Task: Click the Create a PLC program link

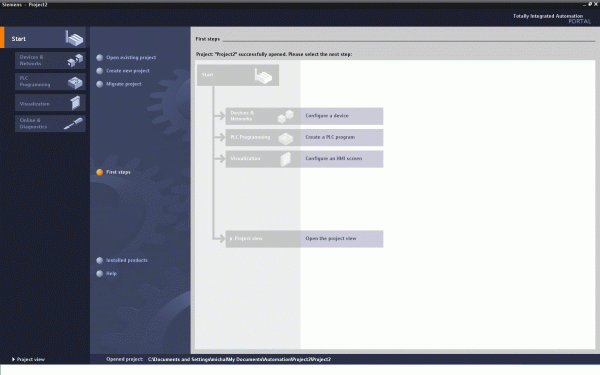Action: [x=330, y=137]
